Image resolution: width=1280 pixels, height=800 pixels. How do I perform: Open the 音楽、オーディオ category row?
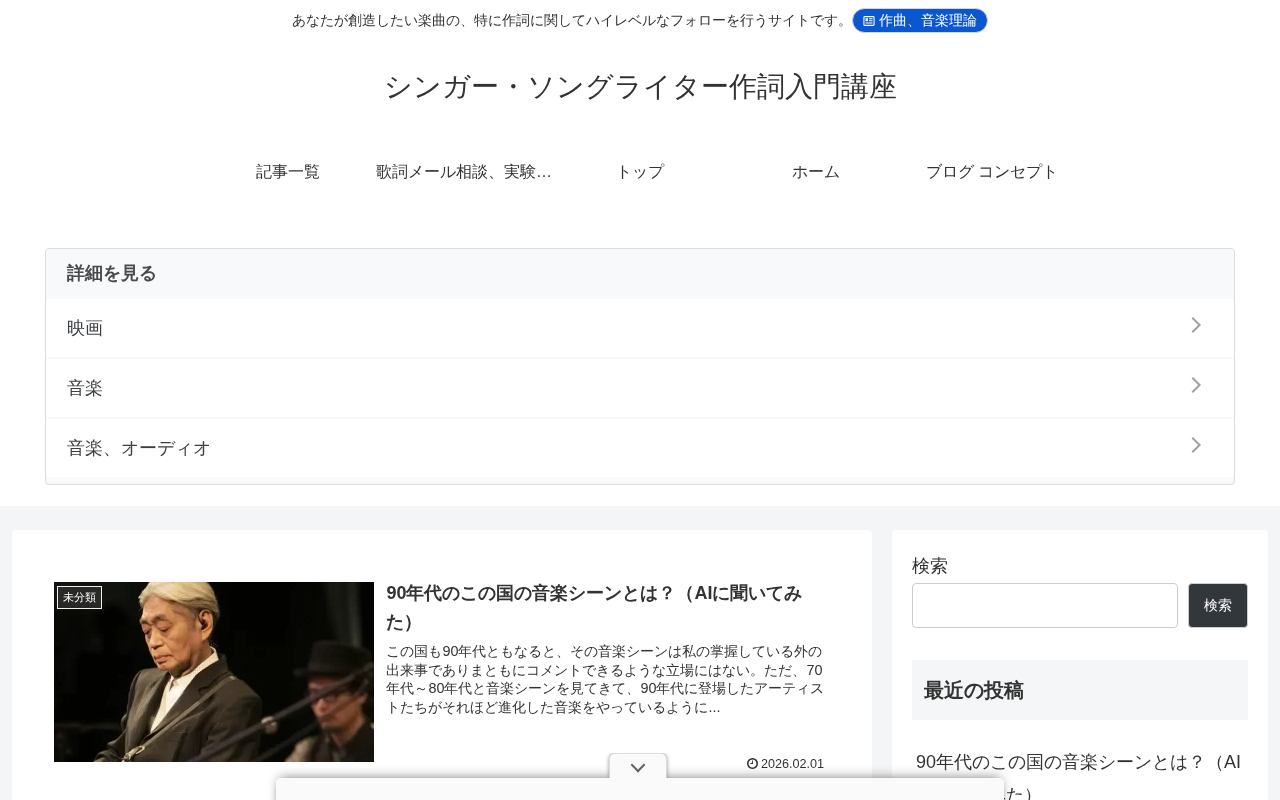pyautogui.click(x=640, y=448)
